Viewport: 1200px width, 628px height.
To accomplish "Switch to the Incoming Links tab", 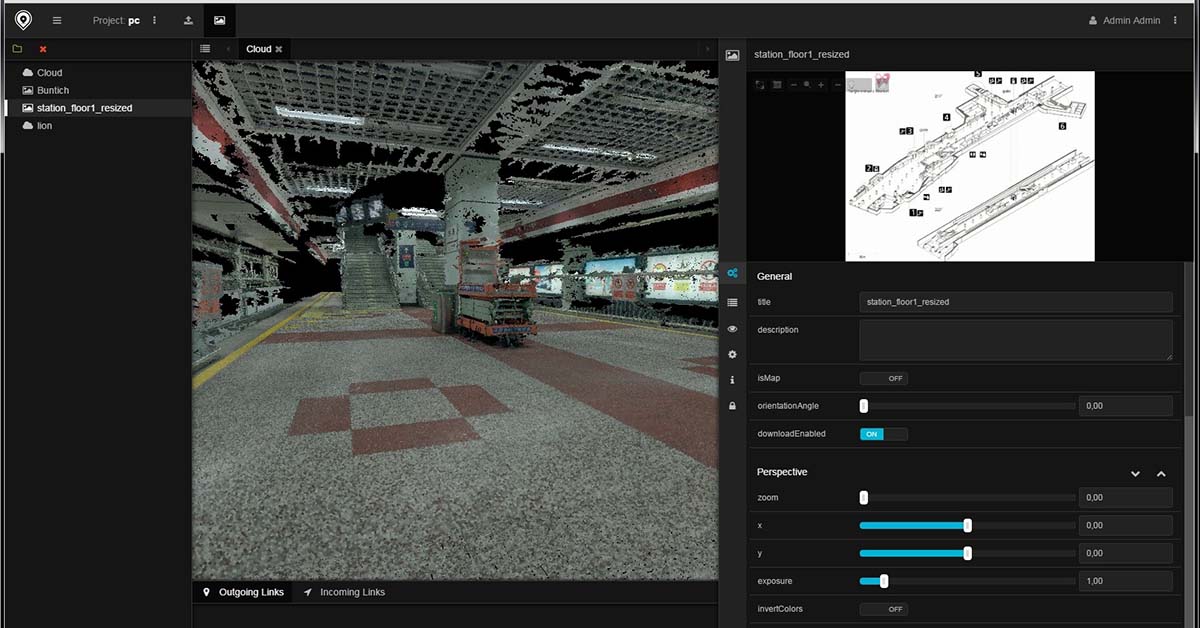I will pyautogui.click(x=344, y=592).
